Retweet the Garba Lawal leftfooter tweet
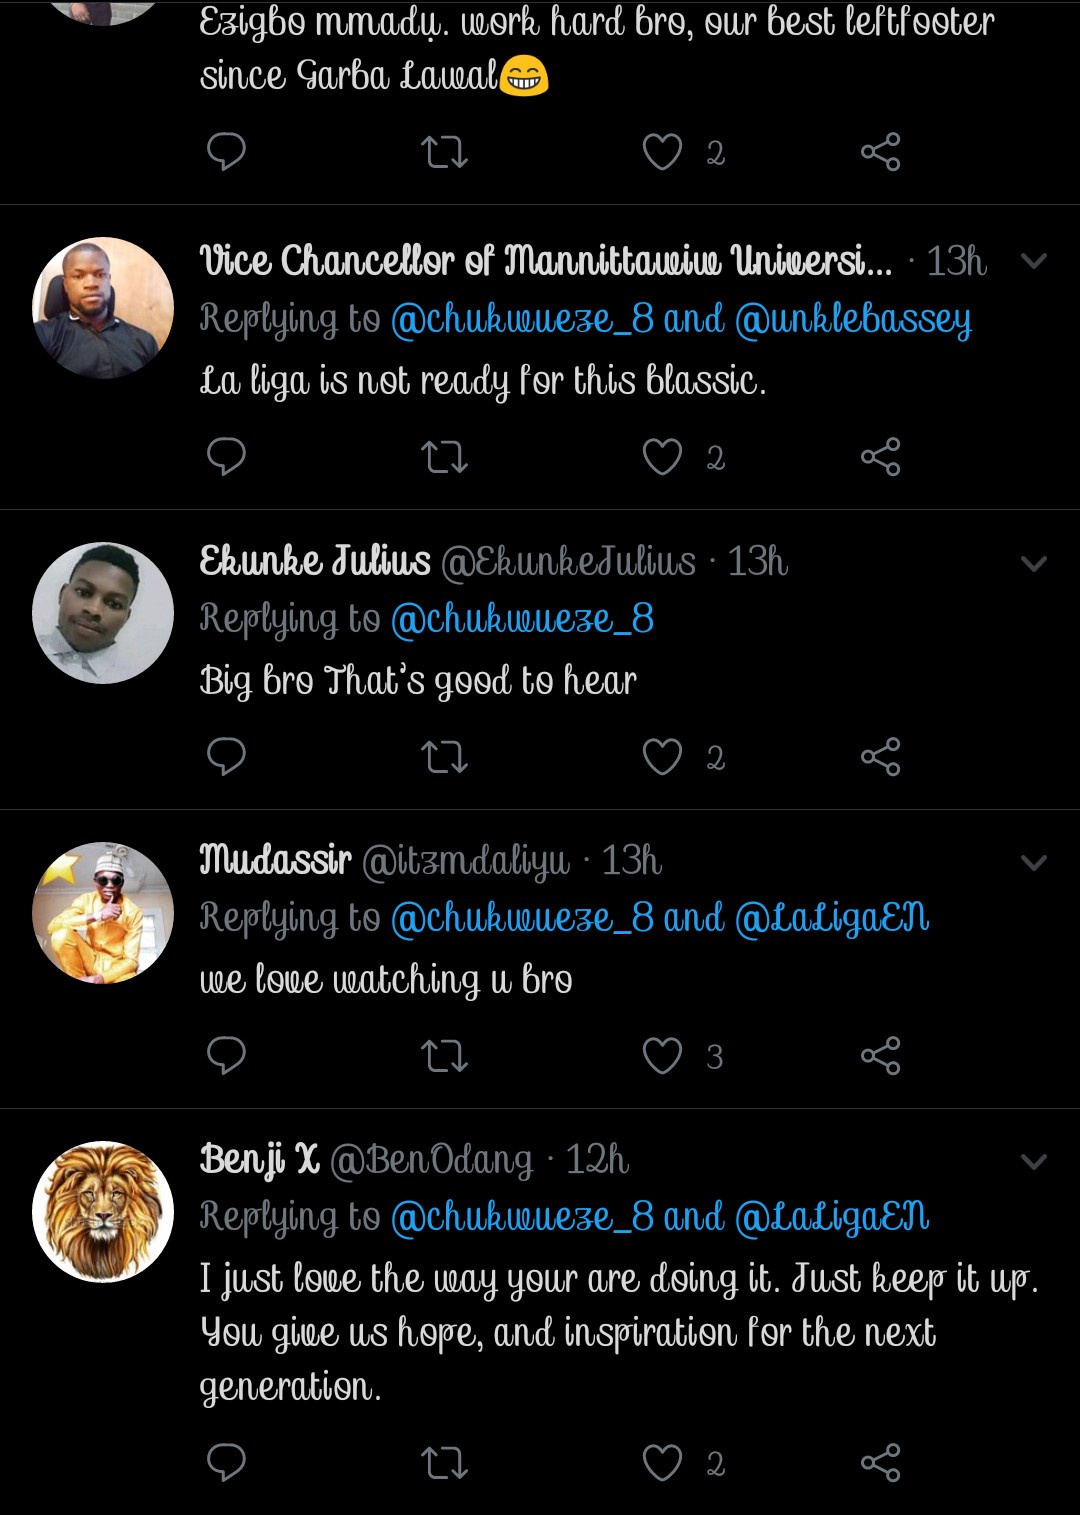This screenshot has width=1080, height=1515. (445, 152)
